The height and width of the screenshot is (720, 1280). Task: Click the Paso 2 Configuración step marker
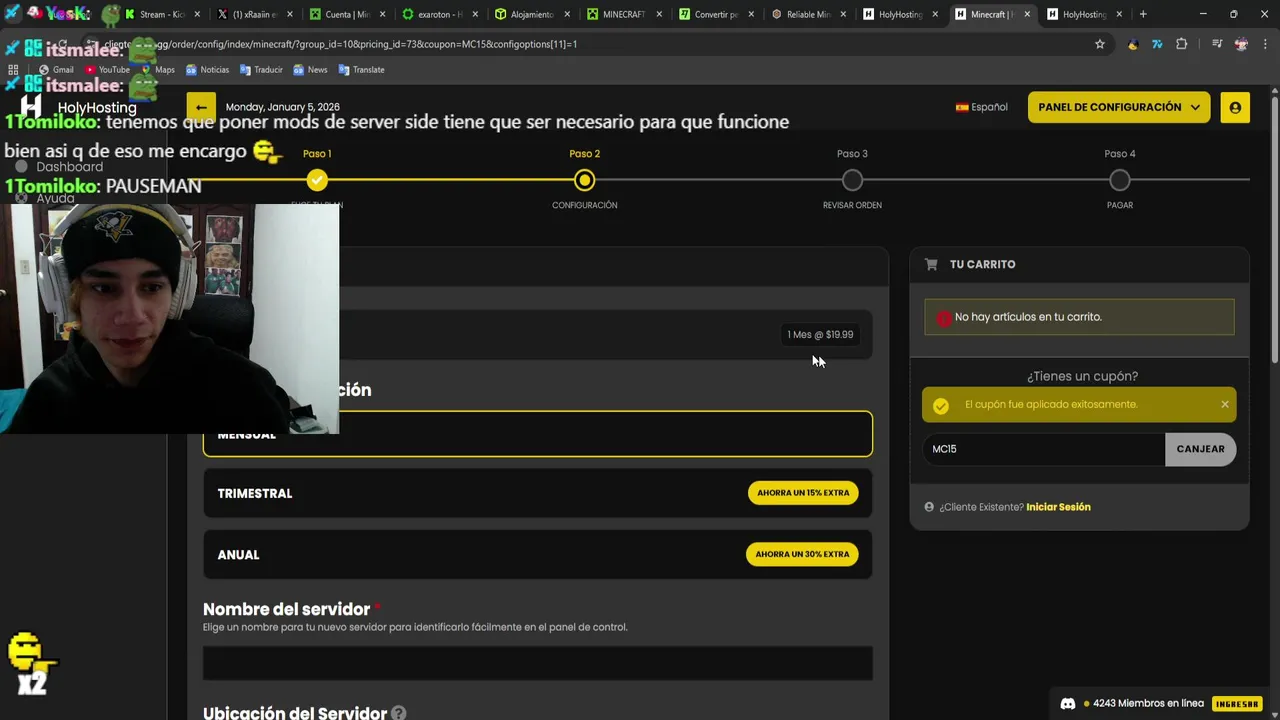[585, 180]
